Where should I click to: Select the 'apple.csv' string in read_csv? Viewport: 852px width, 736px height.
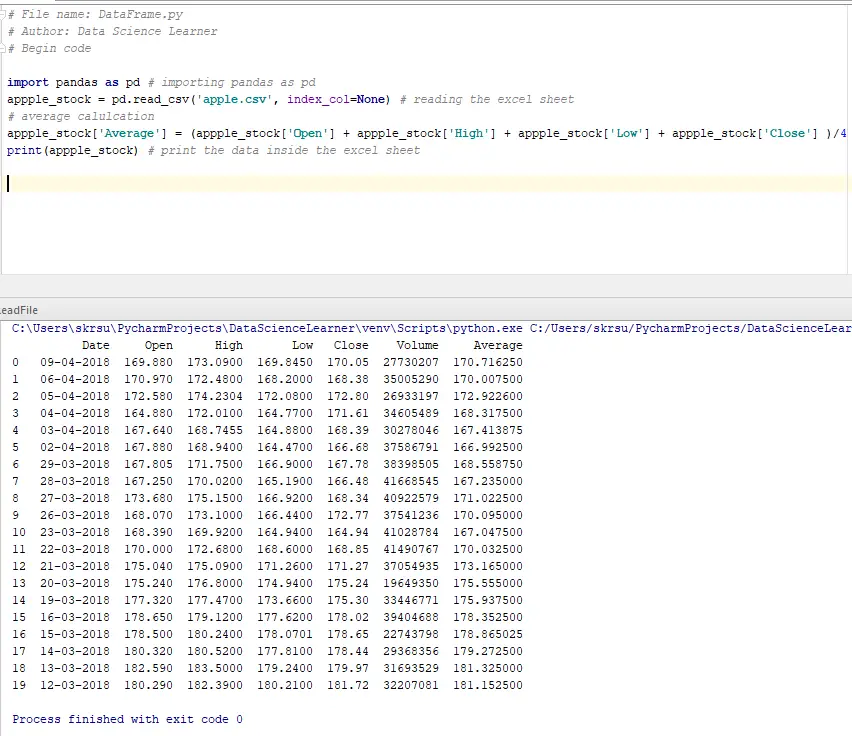pos(235,99)
